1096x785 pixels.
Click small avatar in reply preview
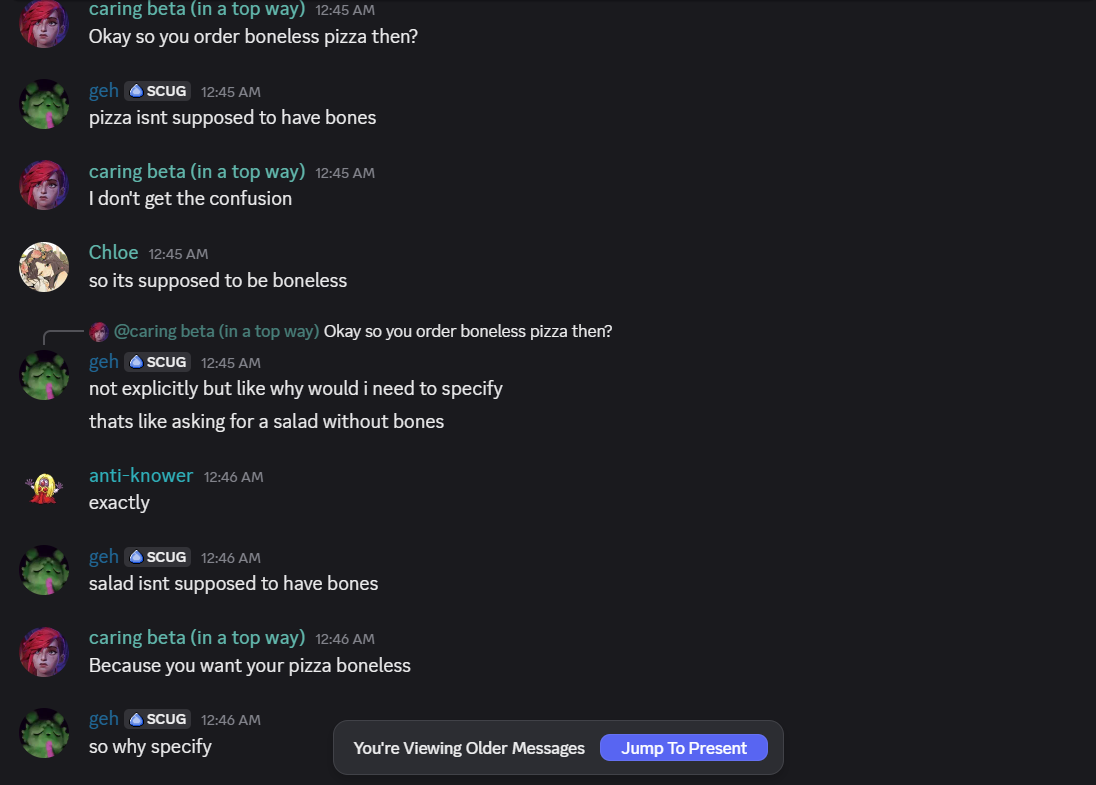click(x=98, y=331)
